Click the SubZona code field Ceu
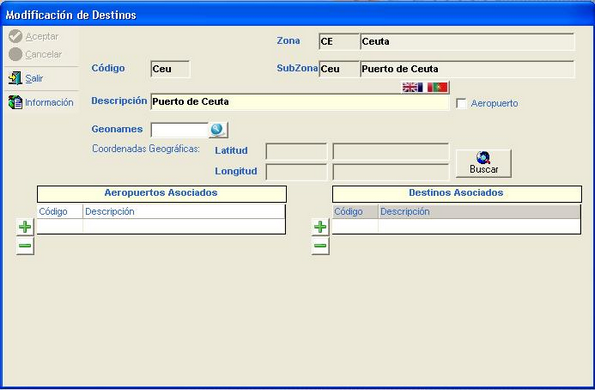The height and width of the screenshot is (390, 595). pyautogui.click(x=339, y=69)
